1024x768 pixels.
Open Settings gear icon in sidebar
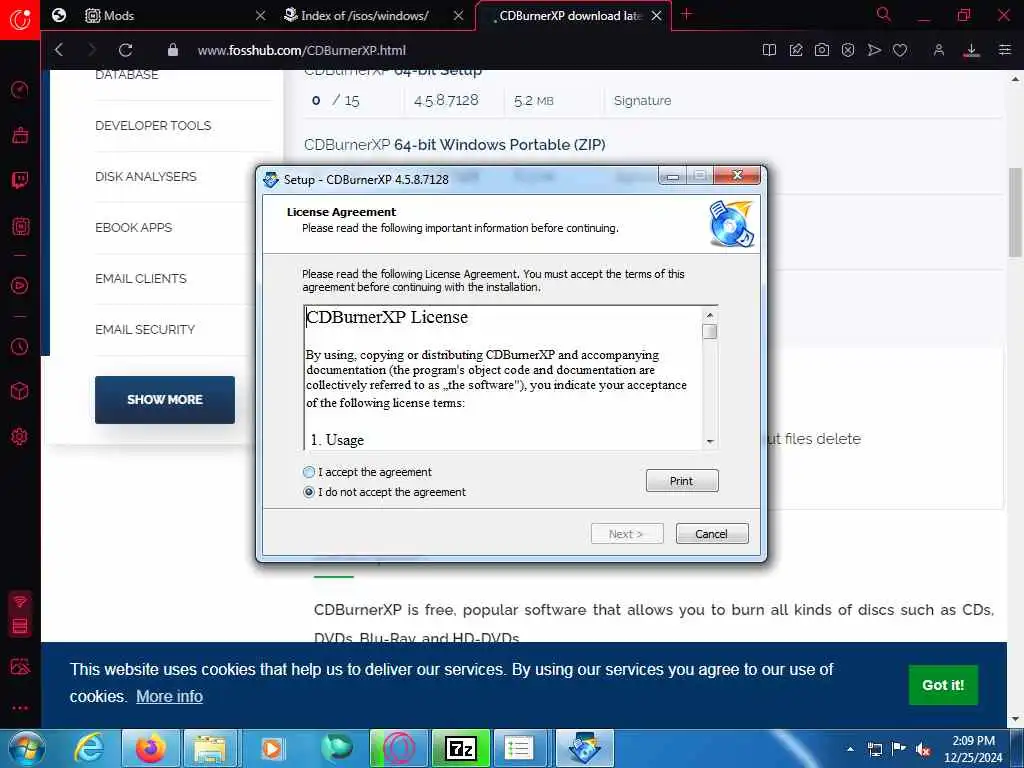coord(20,436)
